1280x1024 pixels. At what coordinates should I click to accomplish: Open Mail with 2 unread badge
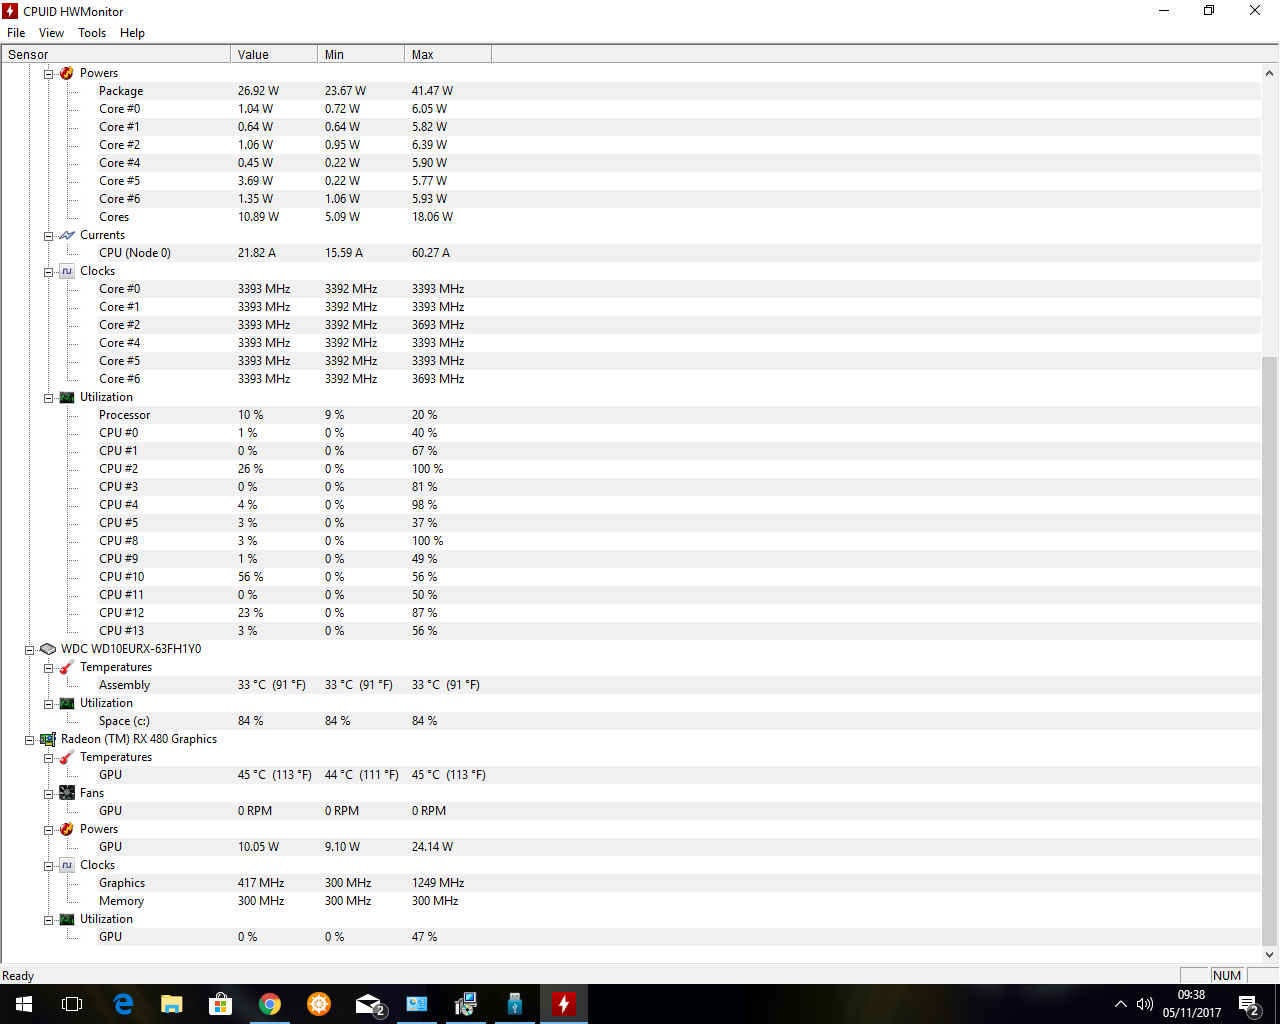368,1004
